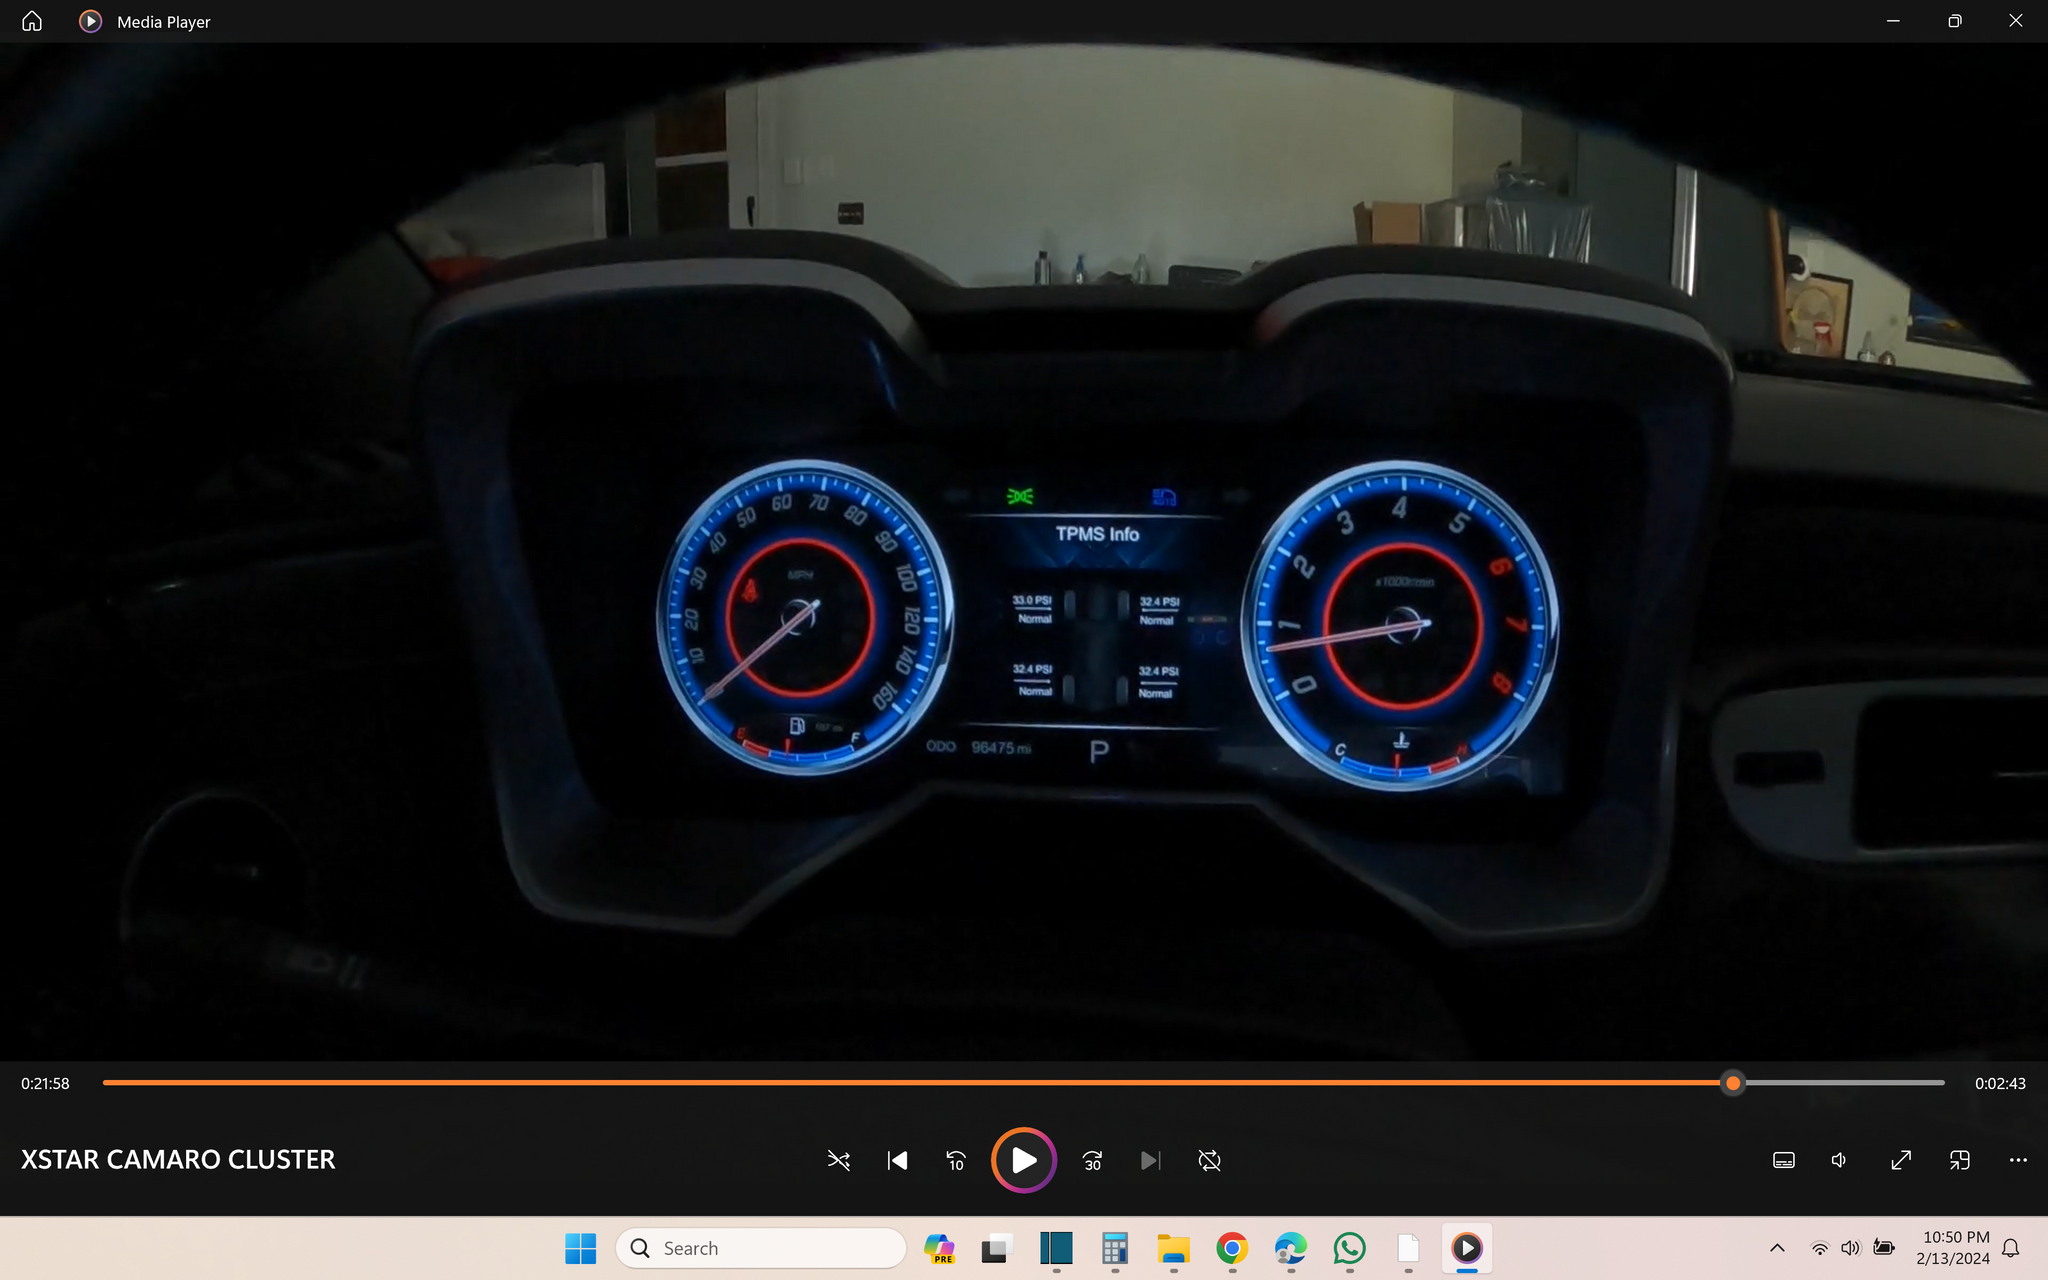Click the taskbar Search box
The width and height of the screenshot is (2048, 1280).
click(761, 1248)
